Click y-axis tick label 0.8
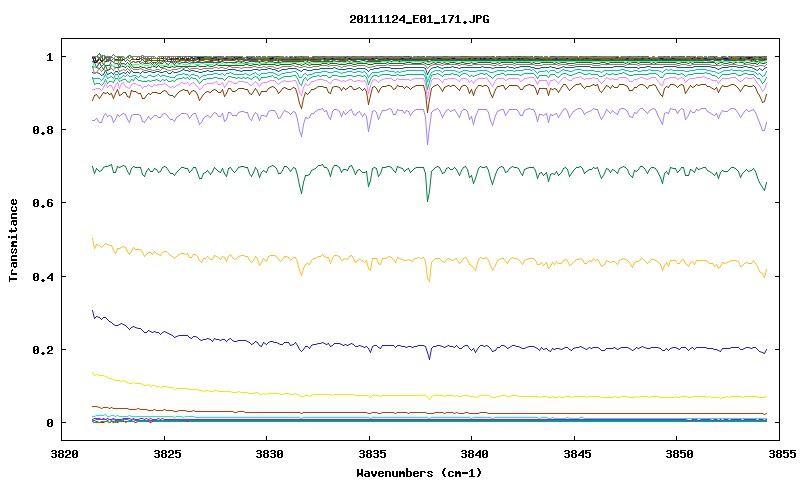Image resolution: width=800 pixels, height=480 pixels. coord(43,130)
